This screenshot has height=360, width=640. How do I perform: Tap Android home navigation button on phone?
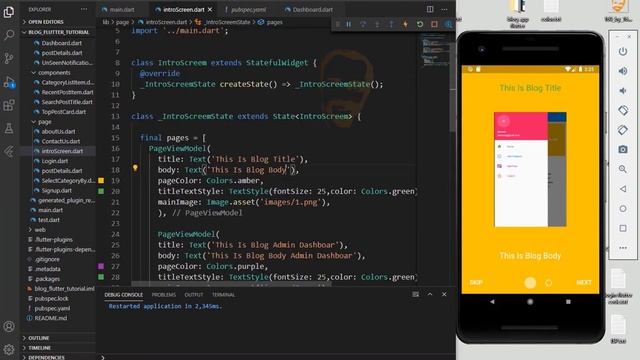tap(530, 302)
